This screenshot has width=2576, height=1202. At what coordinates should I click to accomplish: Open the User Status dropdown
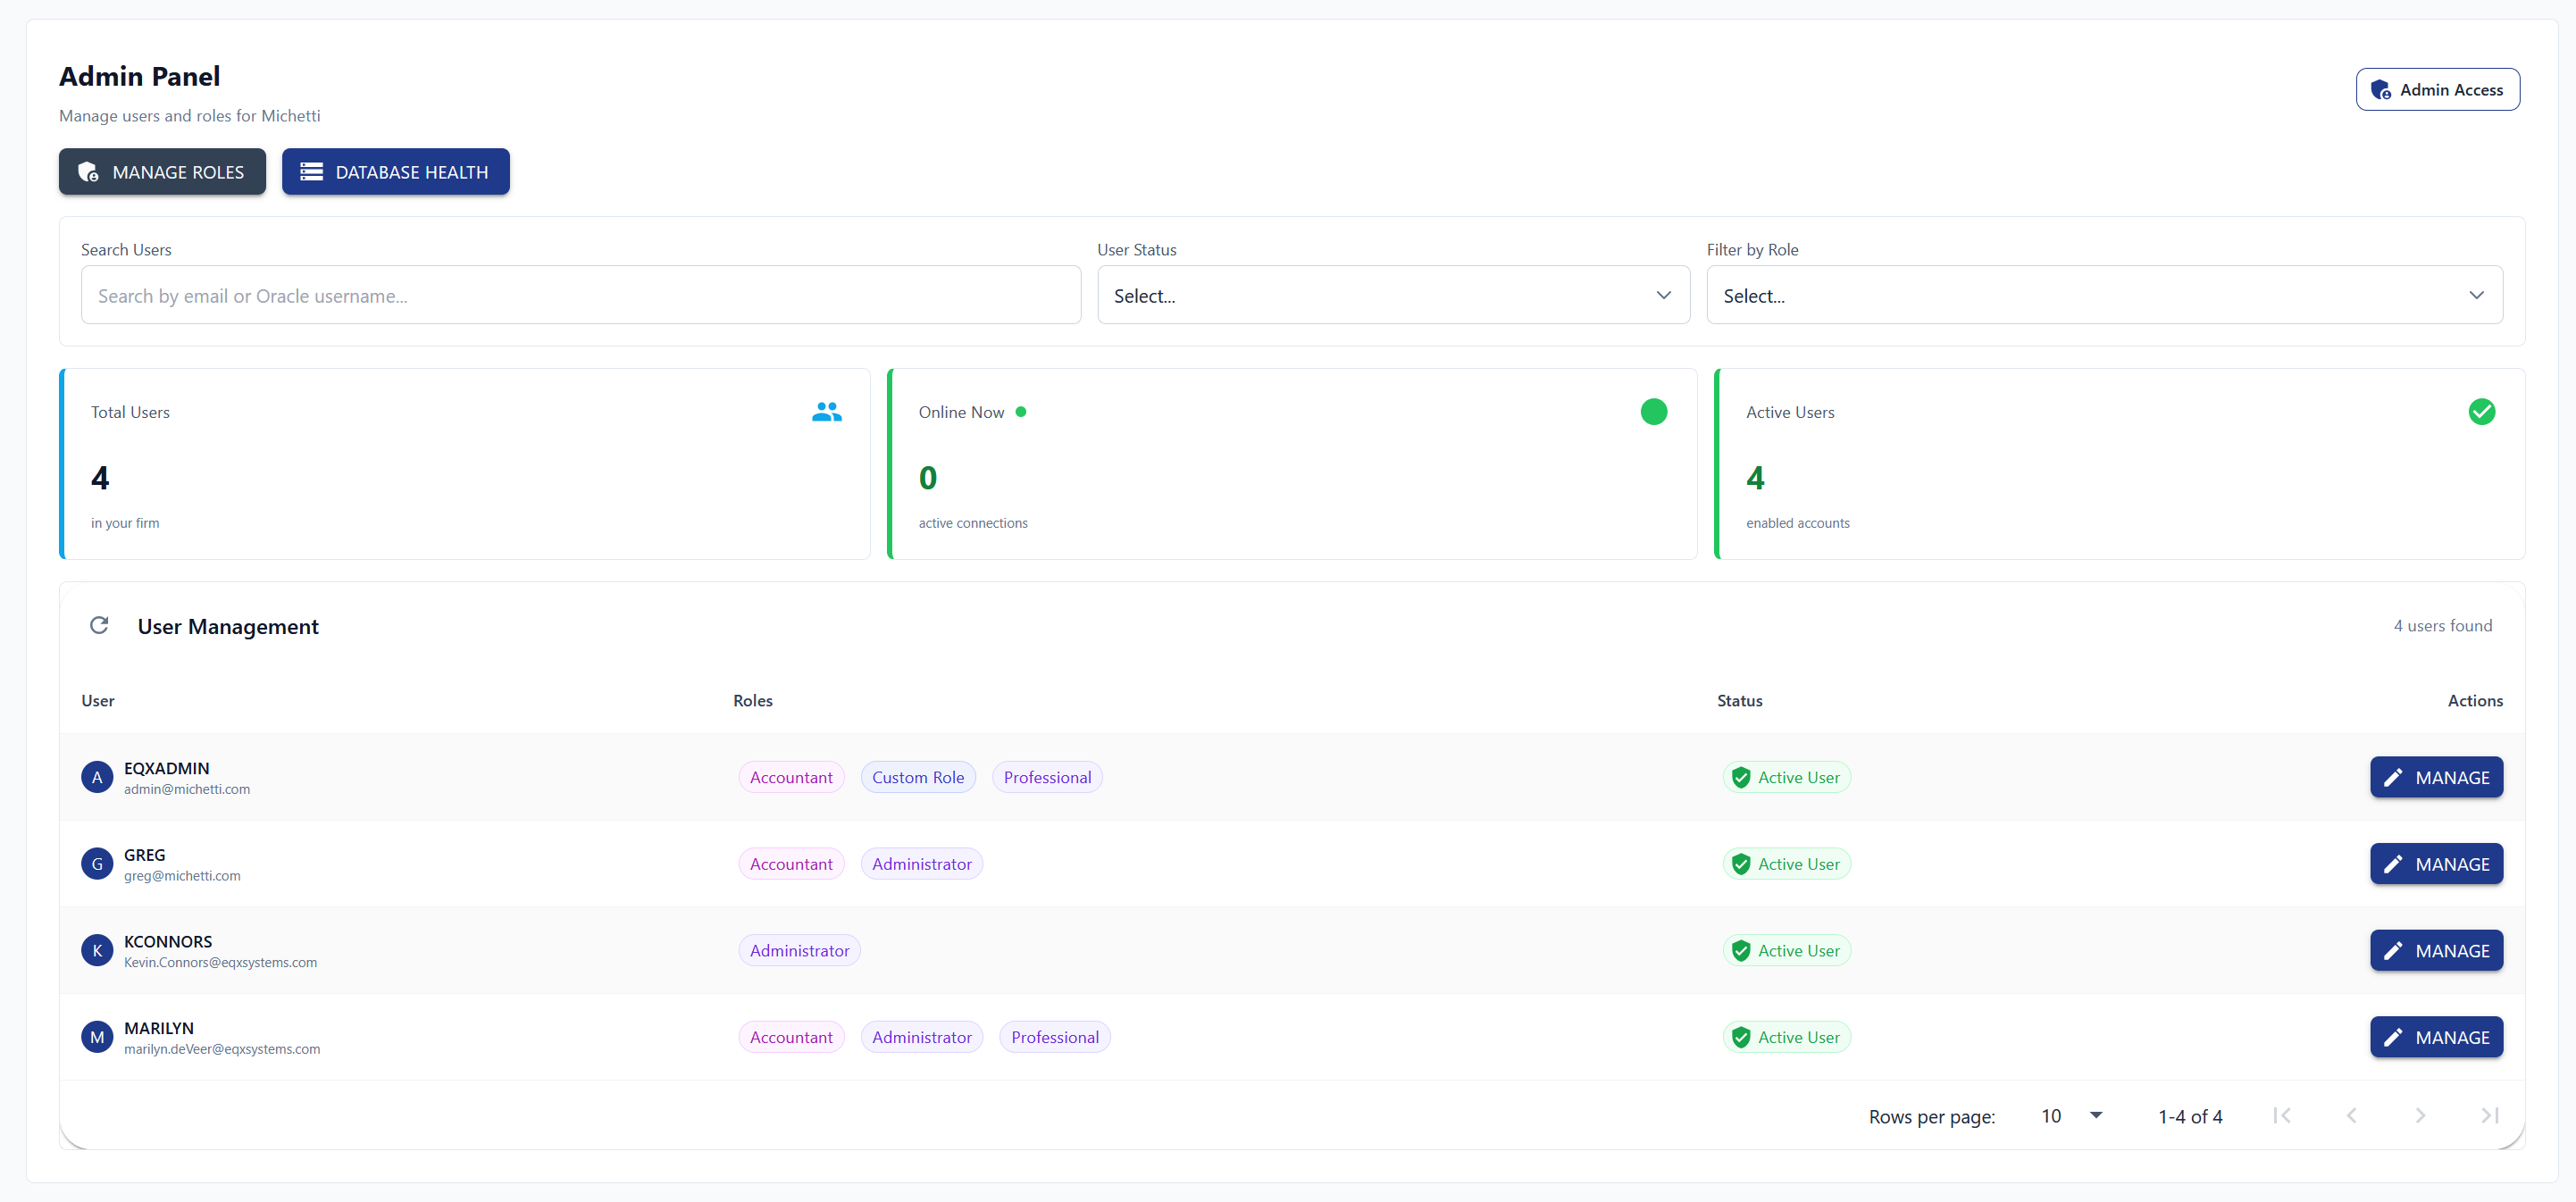(x=1392, y=295)
